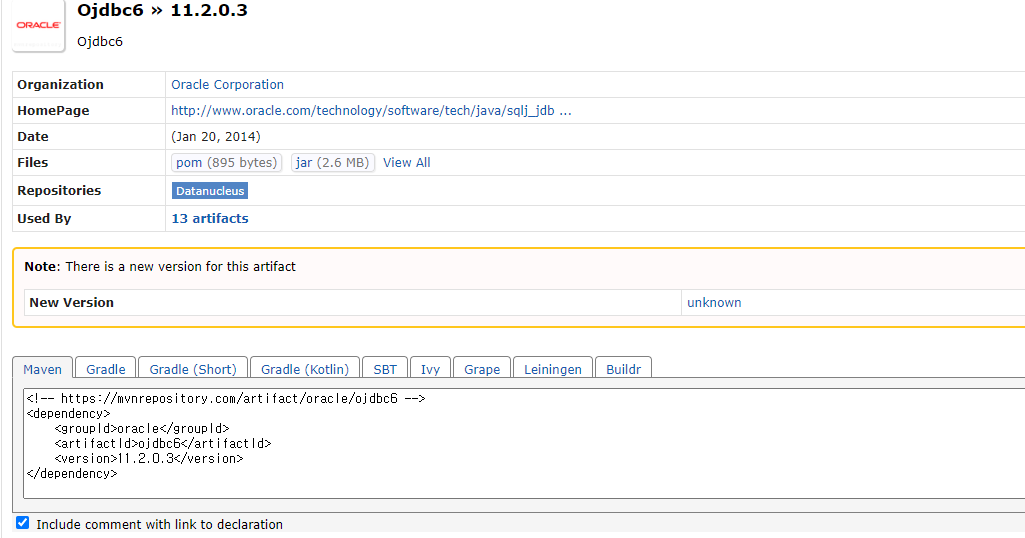Switch to the SBT tab
This screenshot has width=1025, height=538.
point(385,369)
